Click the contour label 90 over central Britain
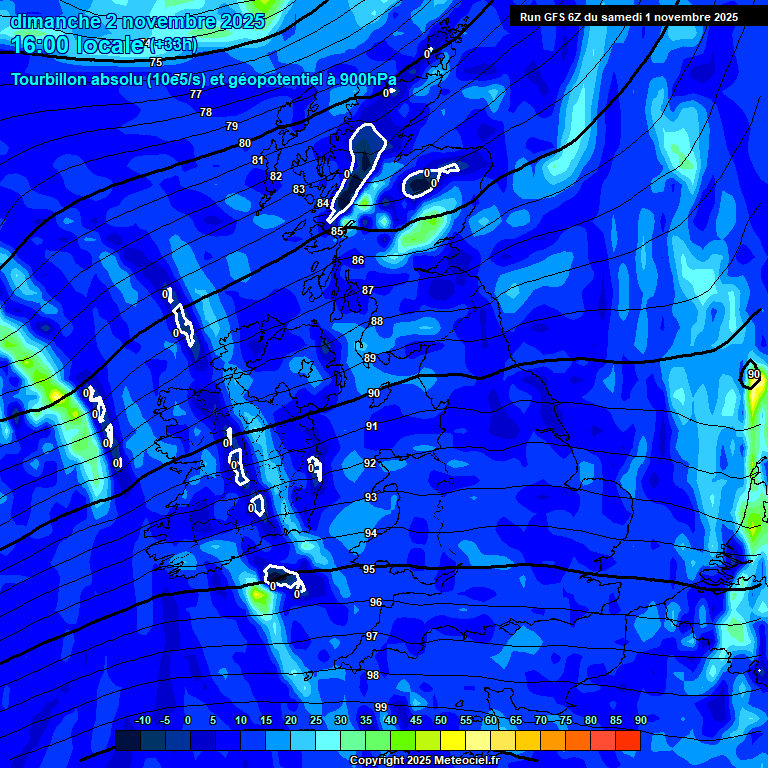This screenshot has height=768, width=768. coord(373,393)
